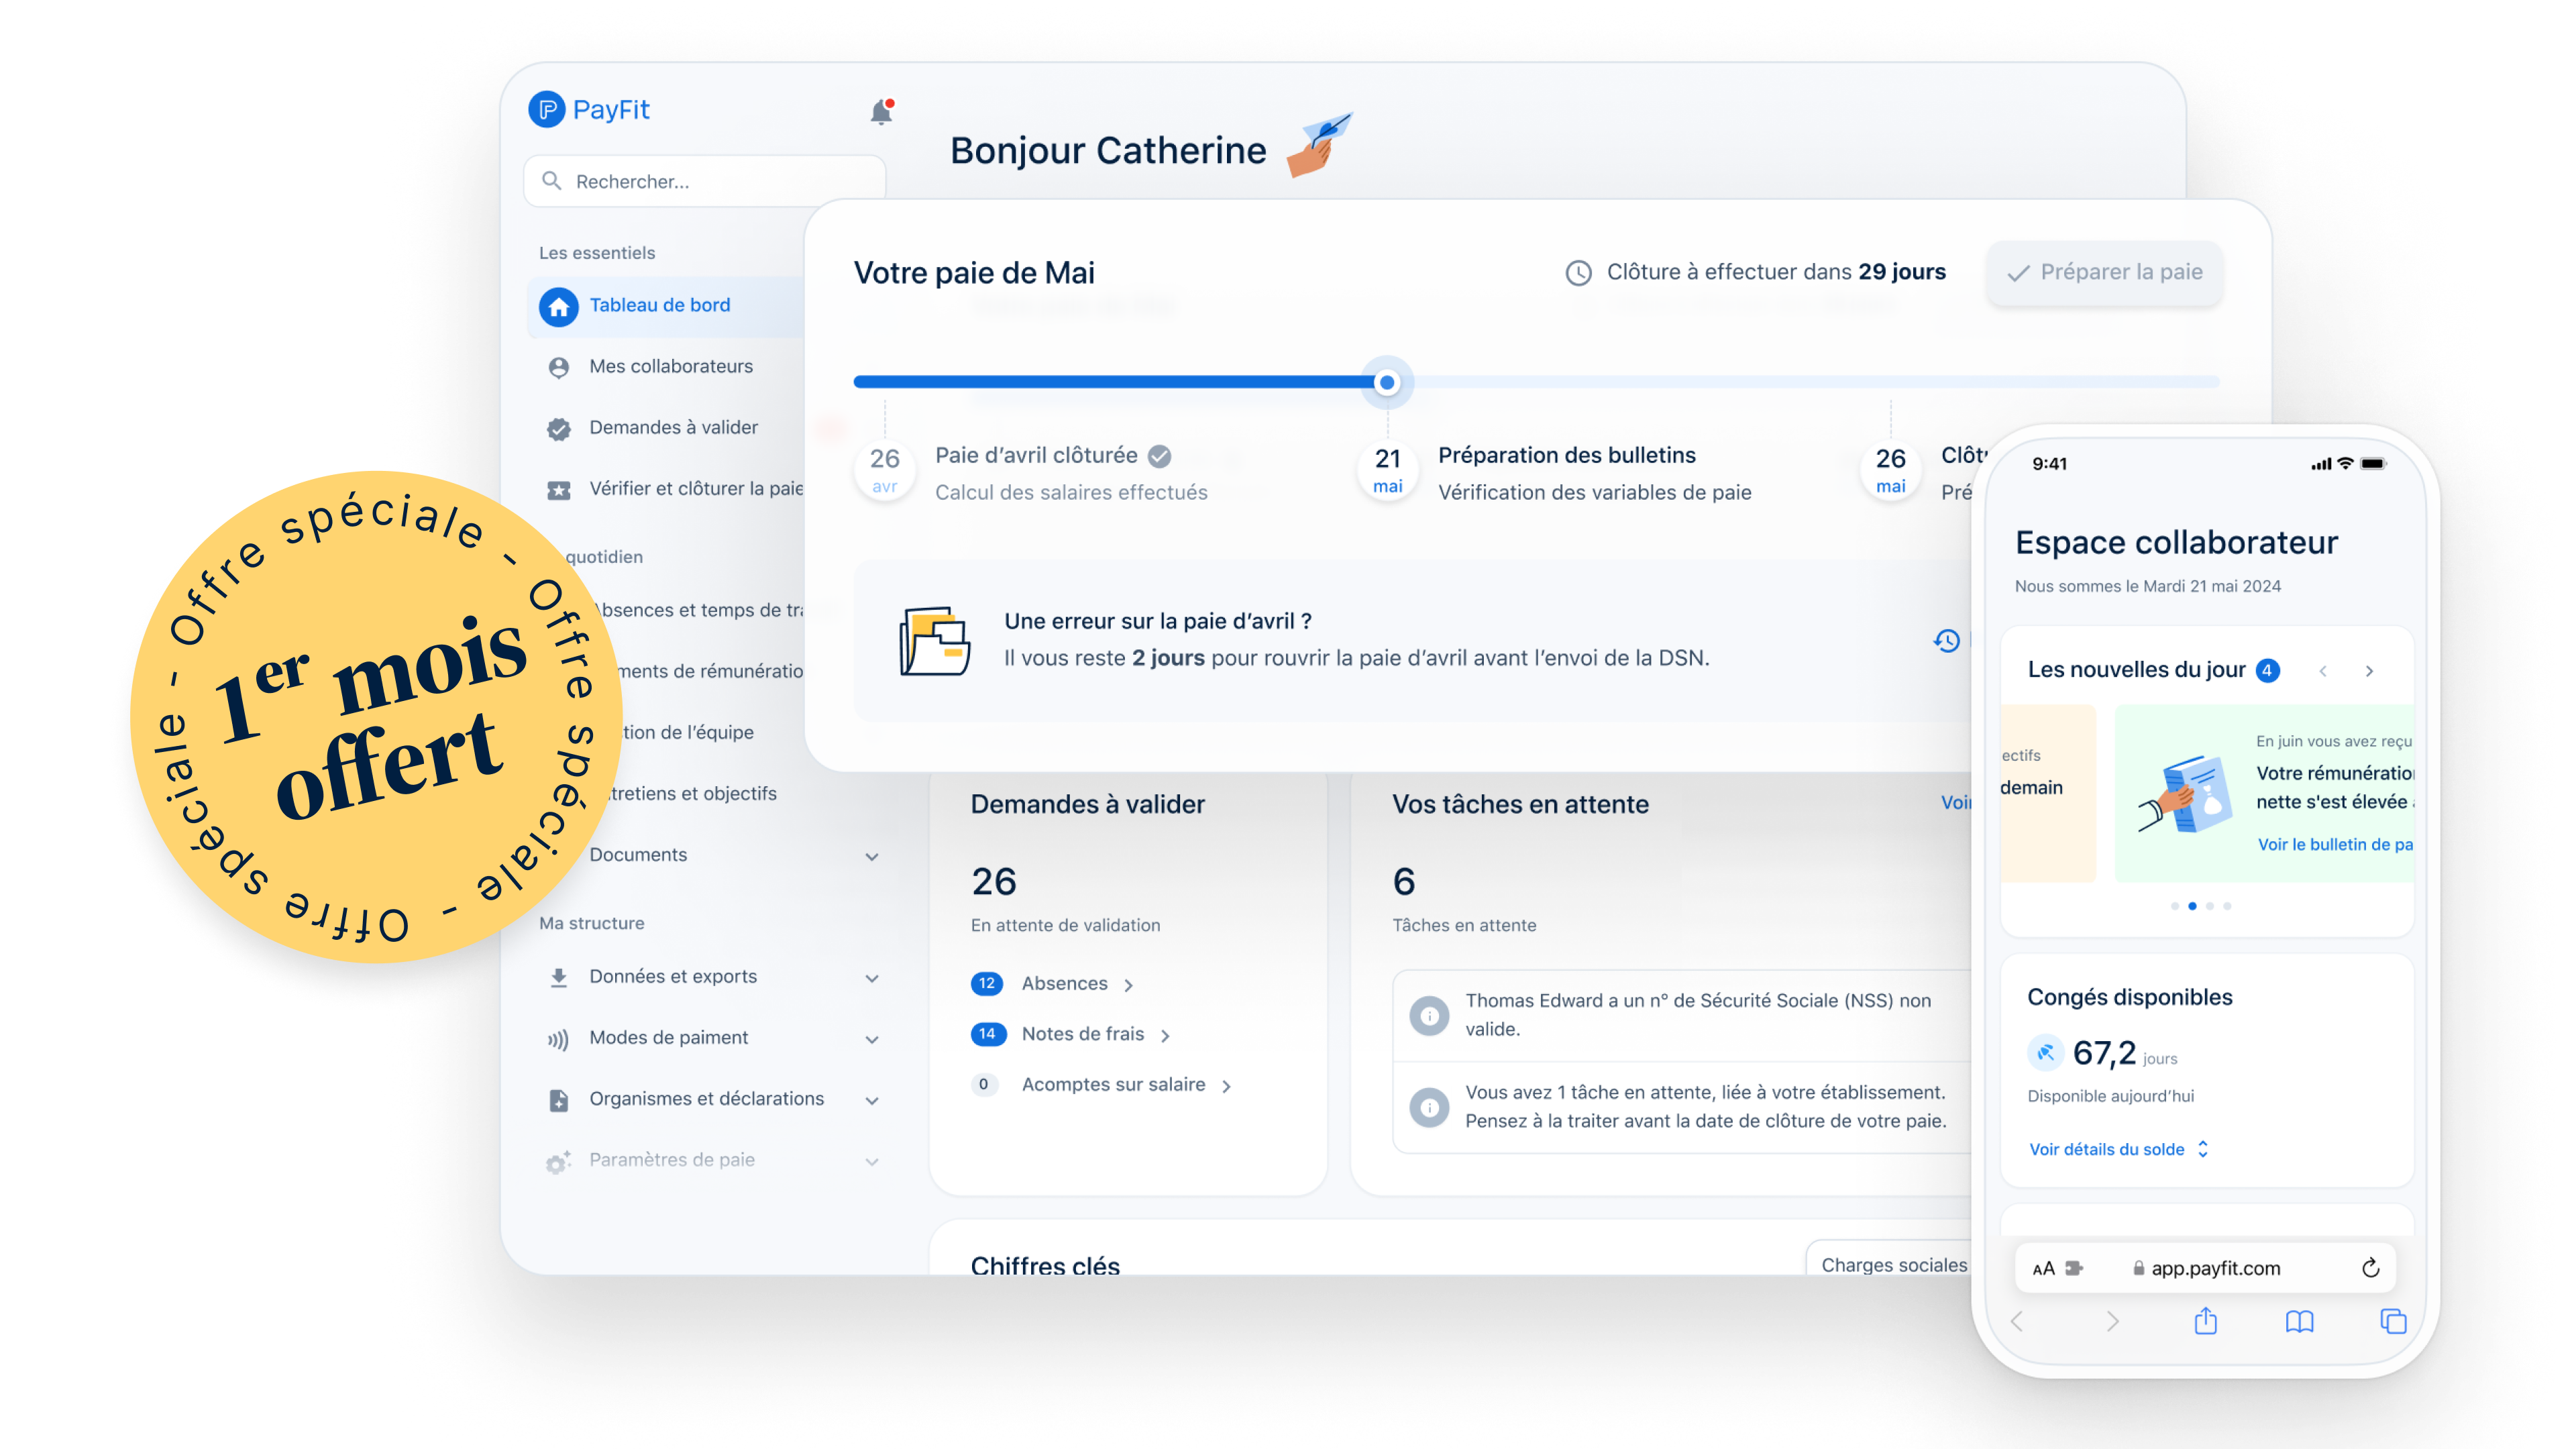This screenshot has height=1449, width=2576.
Task: Click the Absences link with 12 badge
Action: pos(1064,983)
